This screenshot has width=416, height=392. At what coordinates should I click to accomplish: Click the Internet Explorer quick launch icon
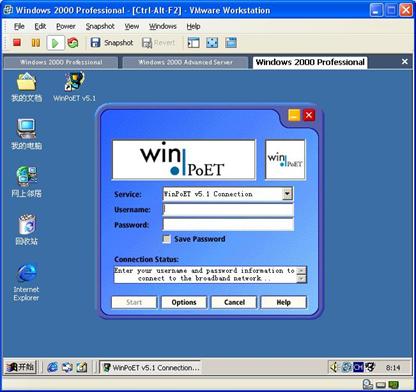[x=52, y=367]
